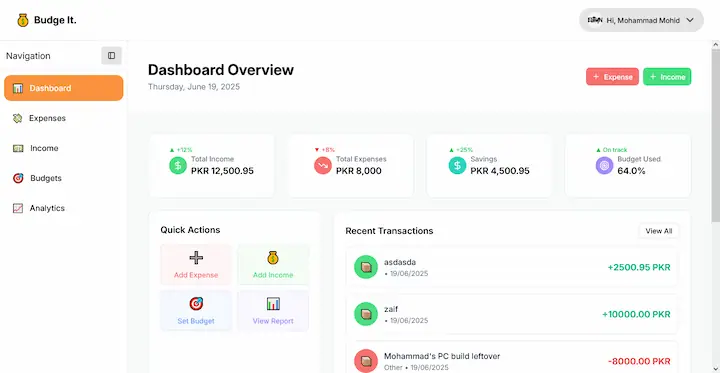Click the +25% savings change indicator

461,150
